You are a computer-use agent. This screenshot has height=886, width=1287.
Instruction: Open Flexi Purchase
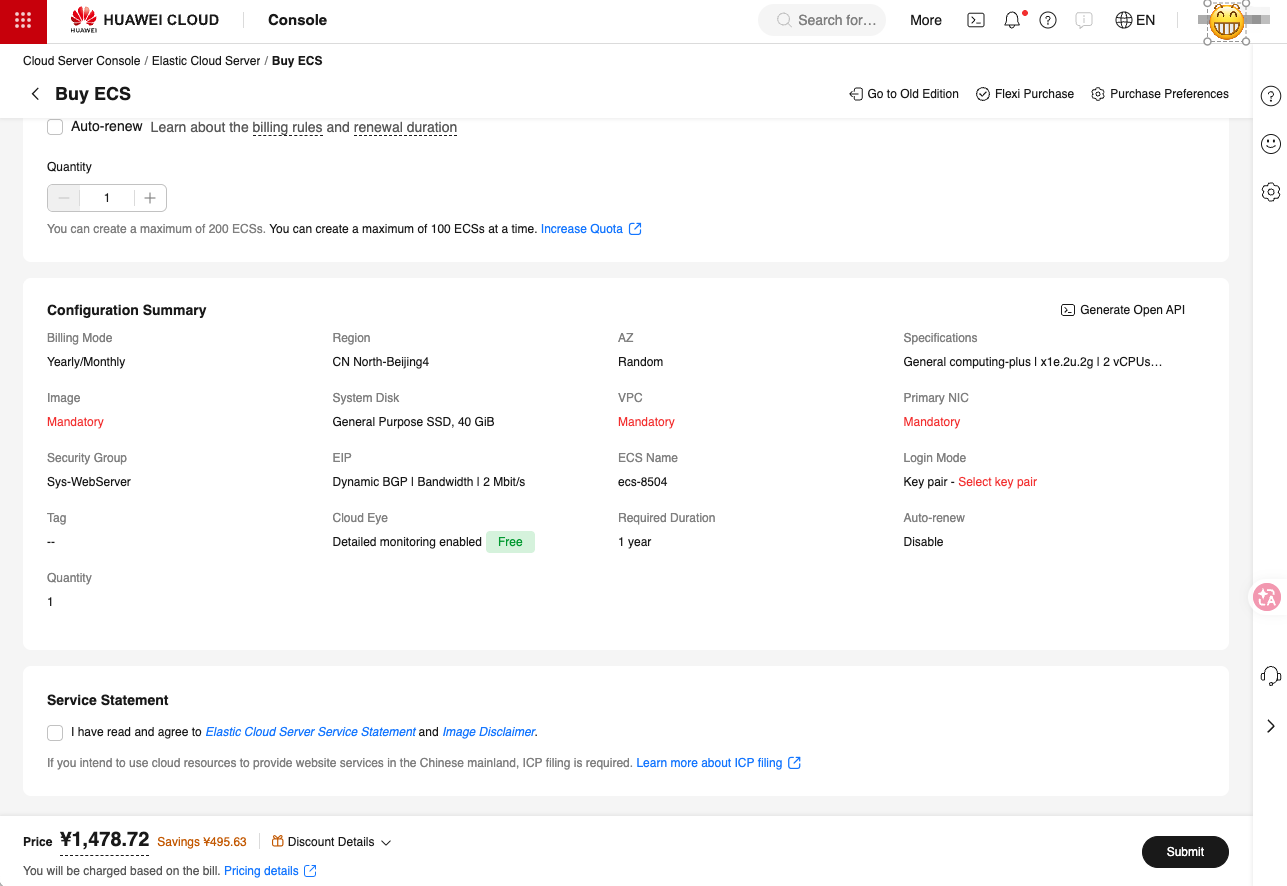(x=1025, y=94)
